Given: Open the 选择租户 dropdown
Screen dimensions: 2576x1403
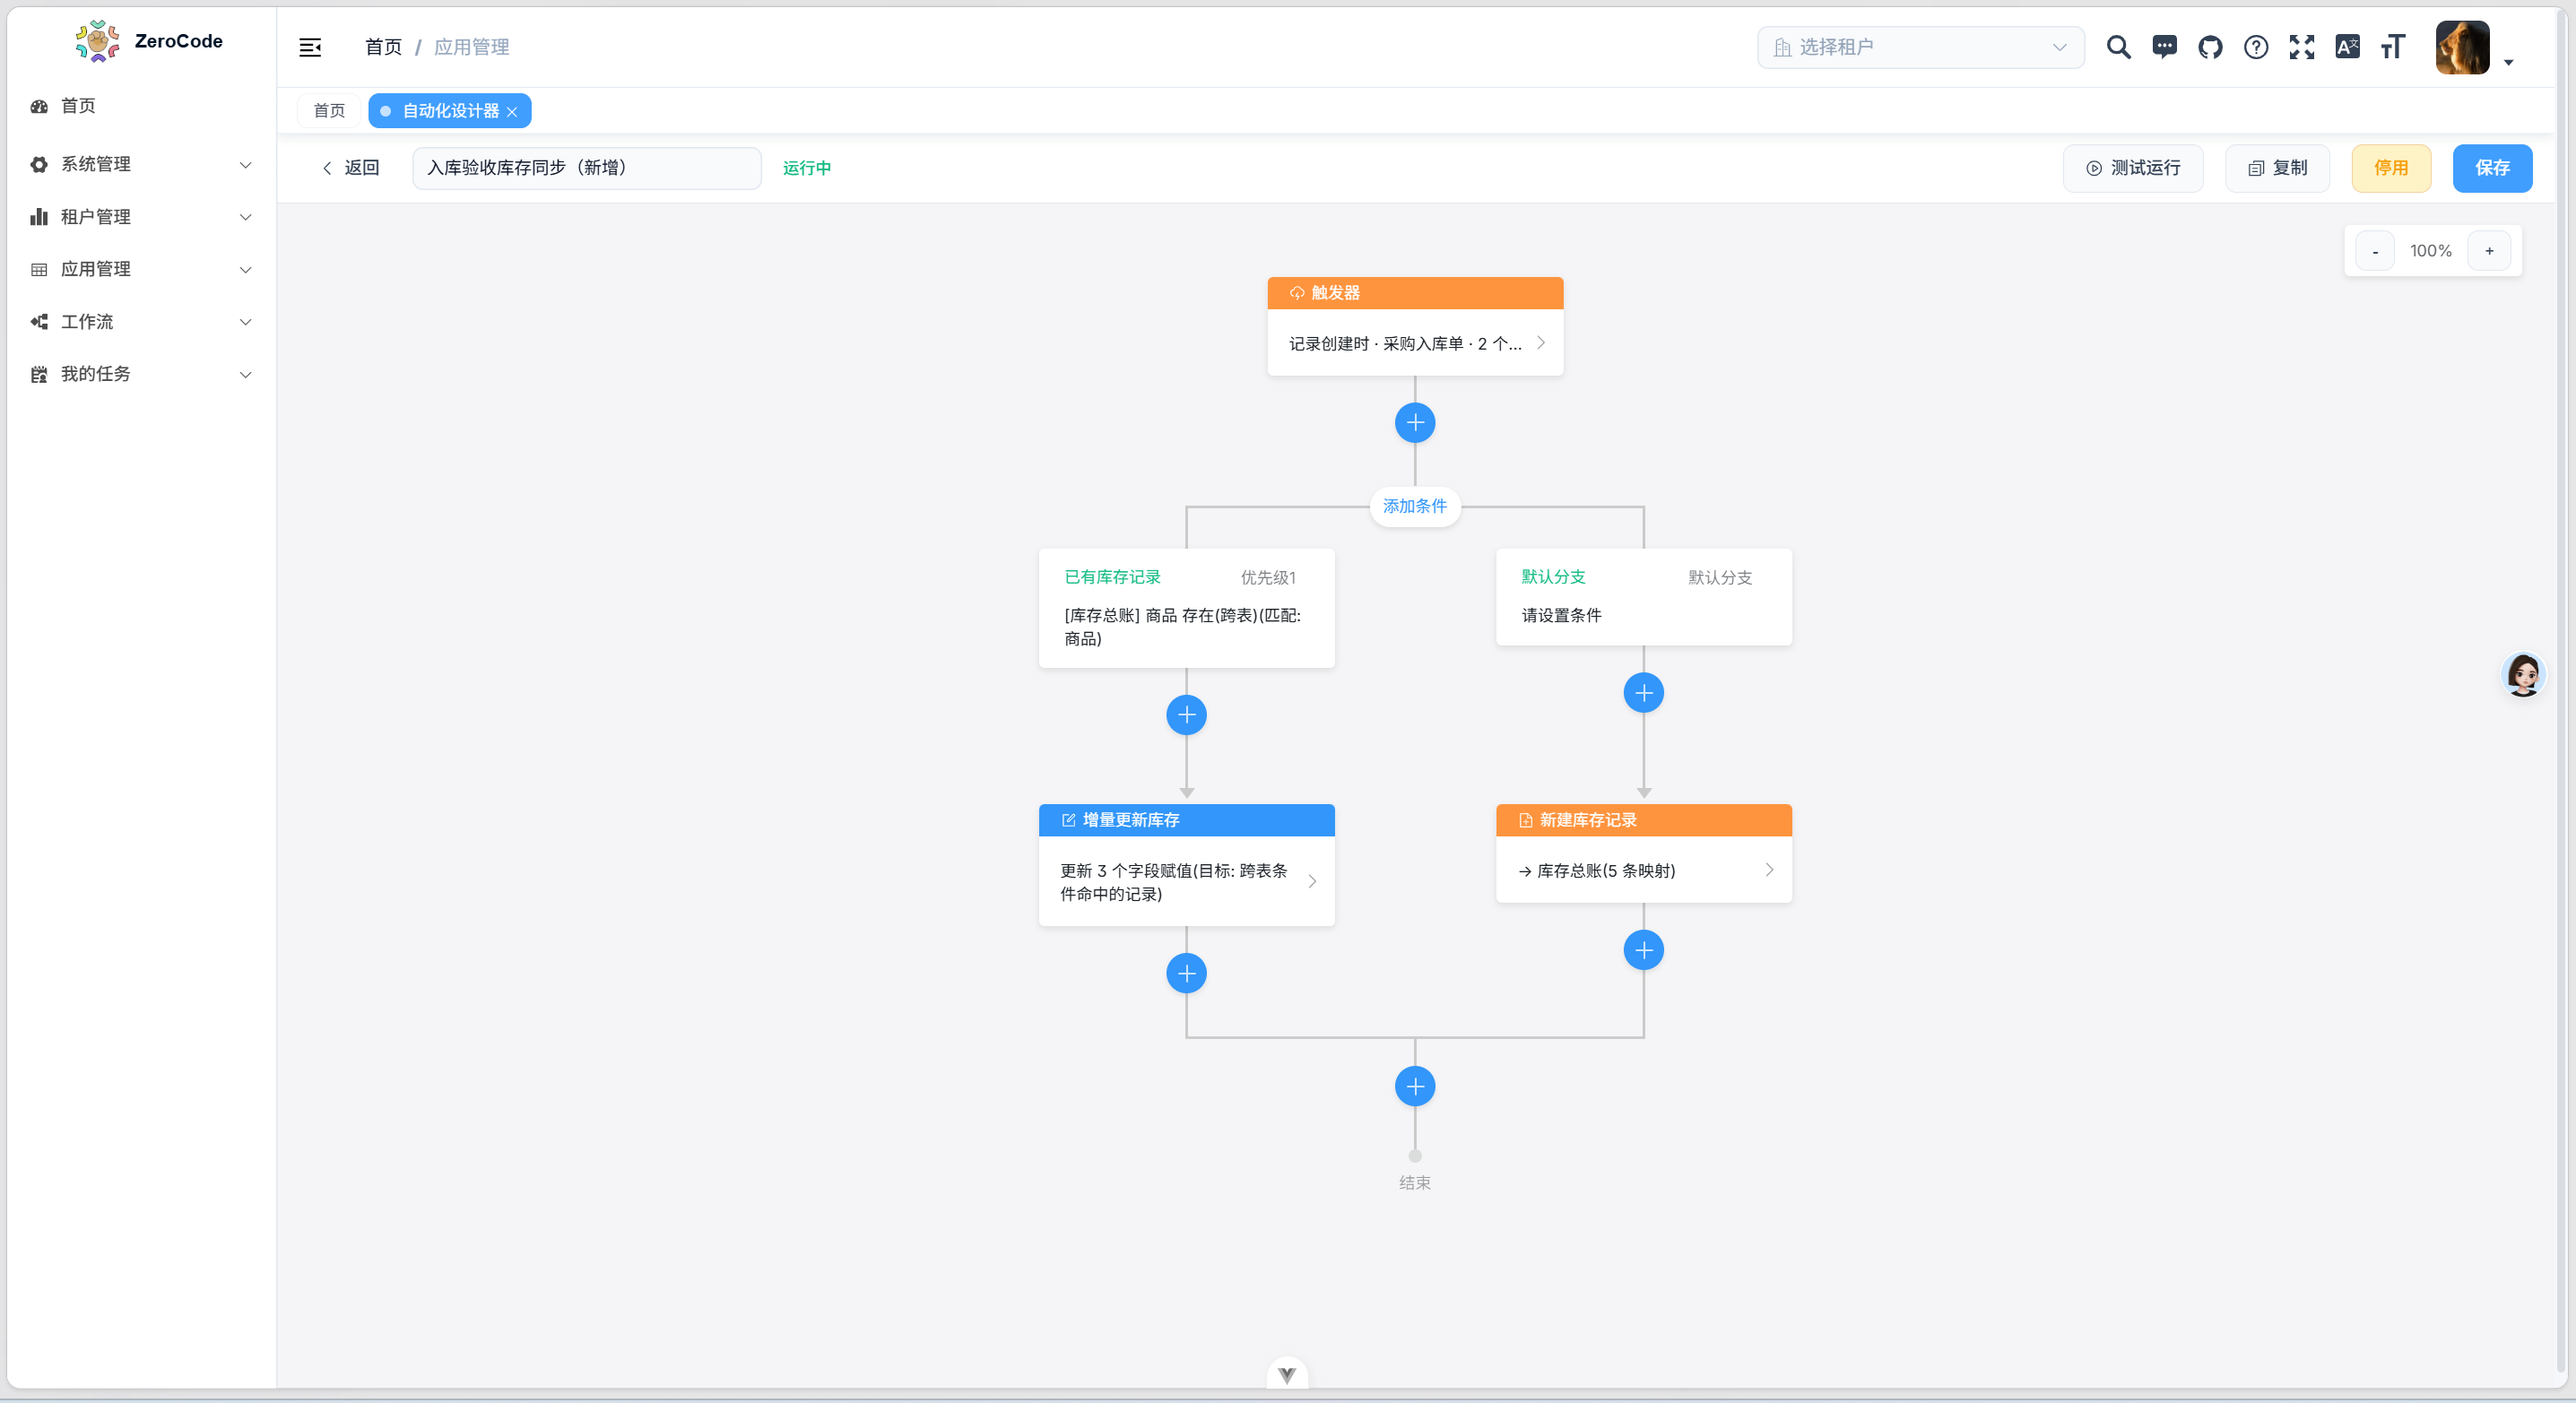Looking at the screenshot, I should pos(1920,47).
